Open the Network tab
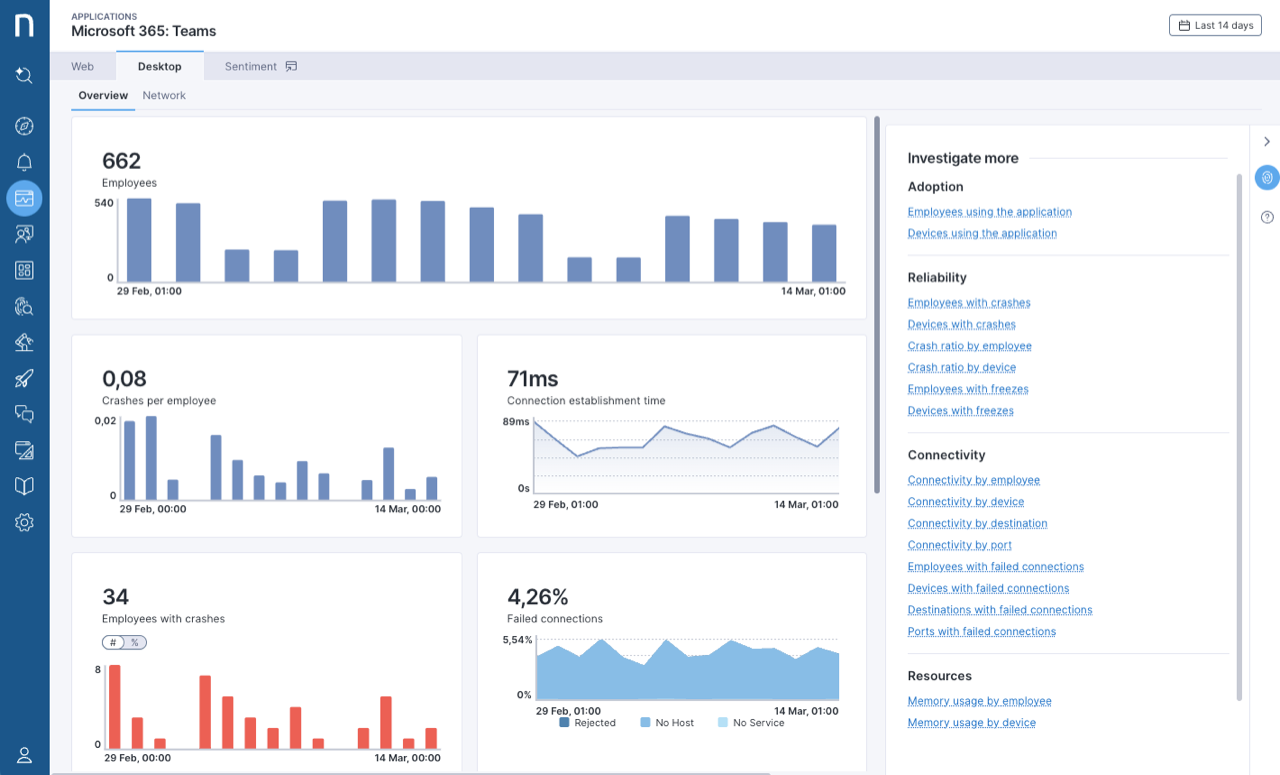Viewport: 1280px width, 775px height. click(164, 95)
